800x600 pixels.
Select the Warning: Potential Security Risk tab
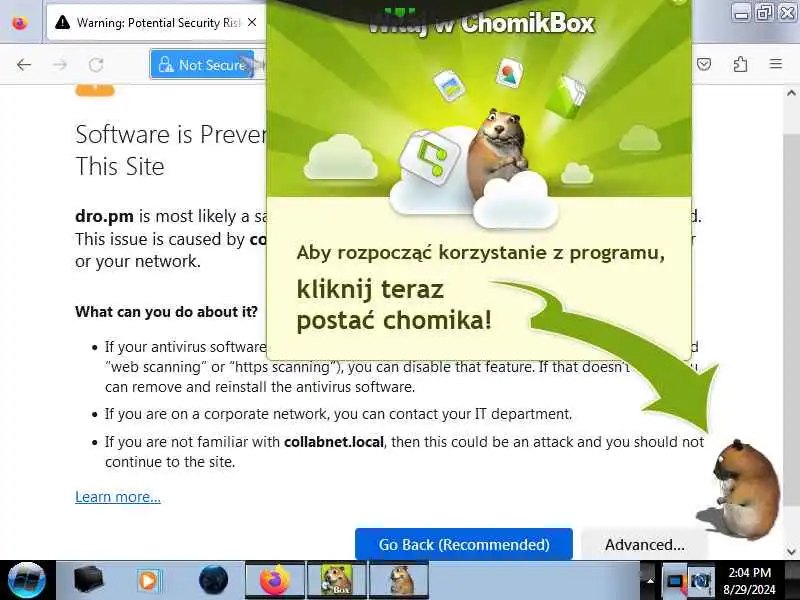(x=156, y=22)
